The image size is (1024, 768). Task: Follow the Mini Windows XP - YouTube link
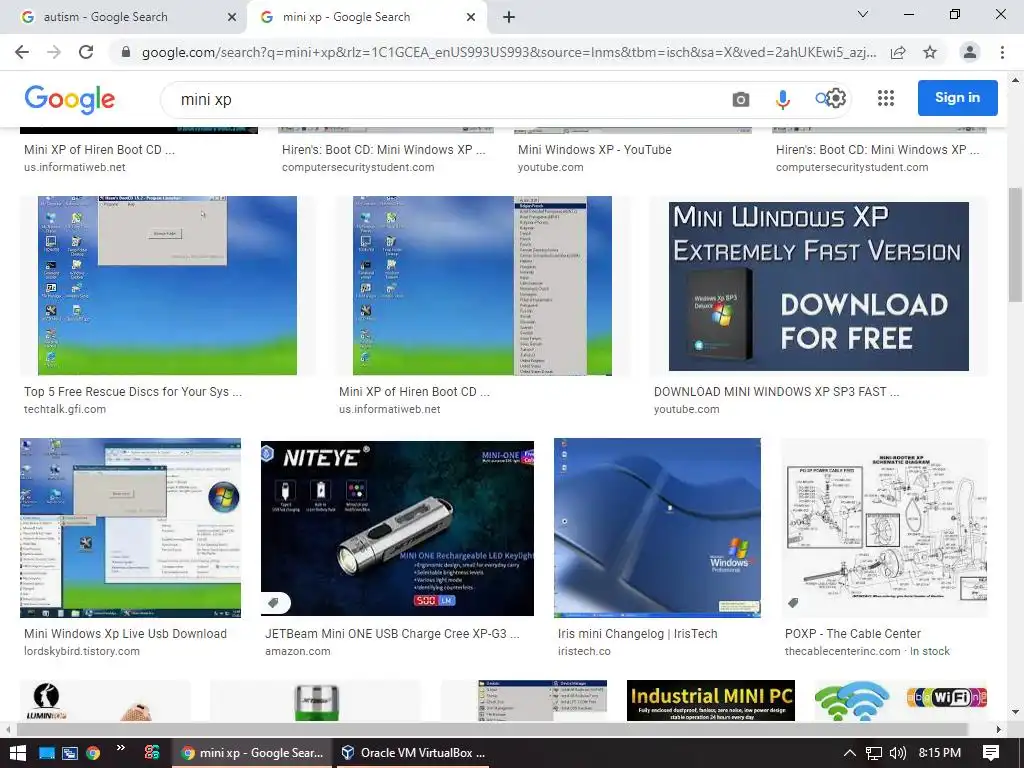[594, 150]
